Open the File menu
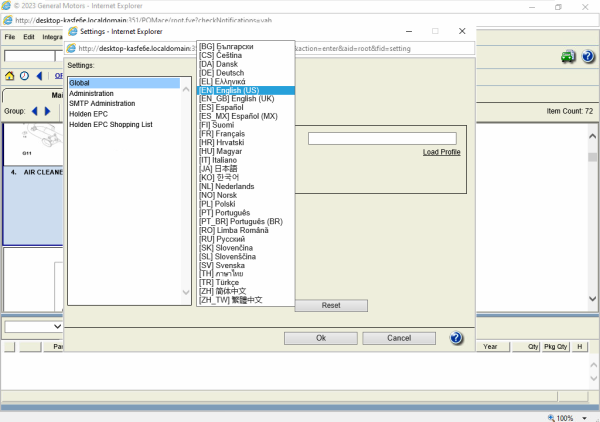The height and width of the screenshot is (422, 600). (x=10, y=37)
